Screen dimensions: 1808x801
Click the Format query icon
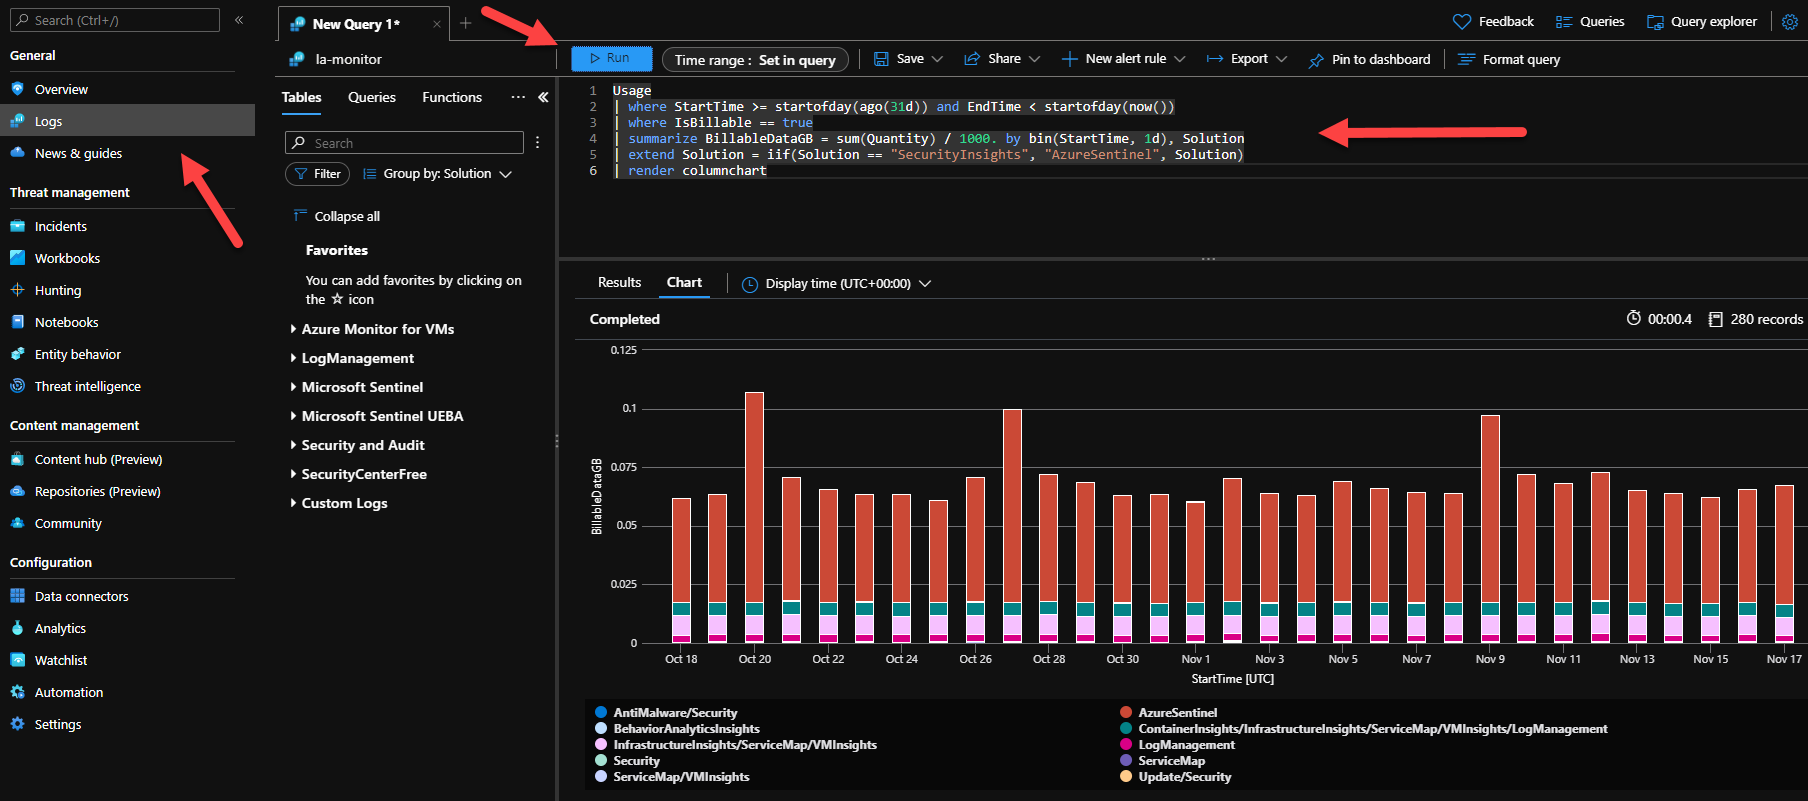pos(1466,60)
